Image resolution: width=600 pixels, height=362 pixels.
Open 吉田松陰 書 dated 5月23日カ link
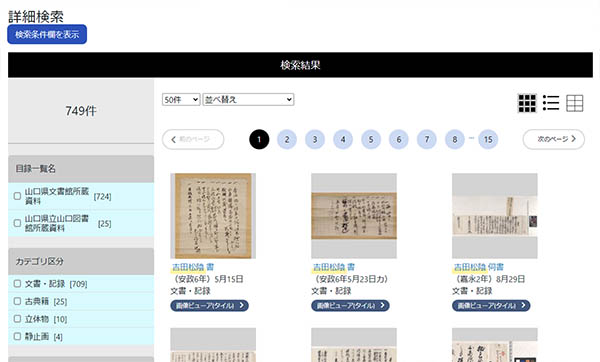pos(334,267)
